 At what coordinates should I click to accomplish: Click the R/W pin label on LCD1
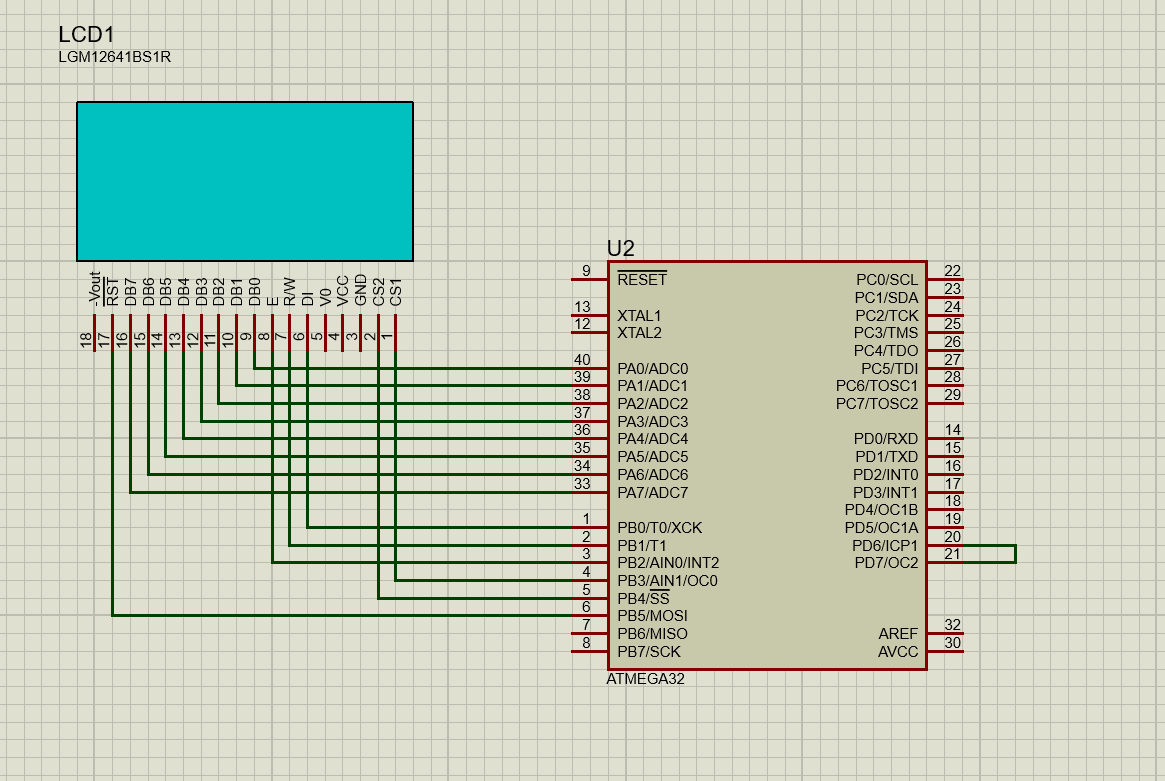point(290,292)
